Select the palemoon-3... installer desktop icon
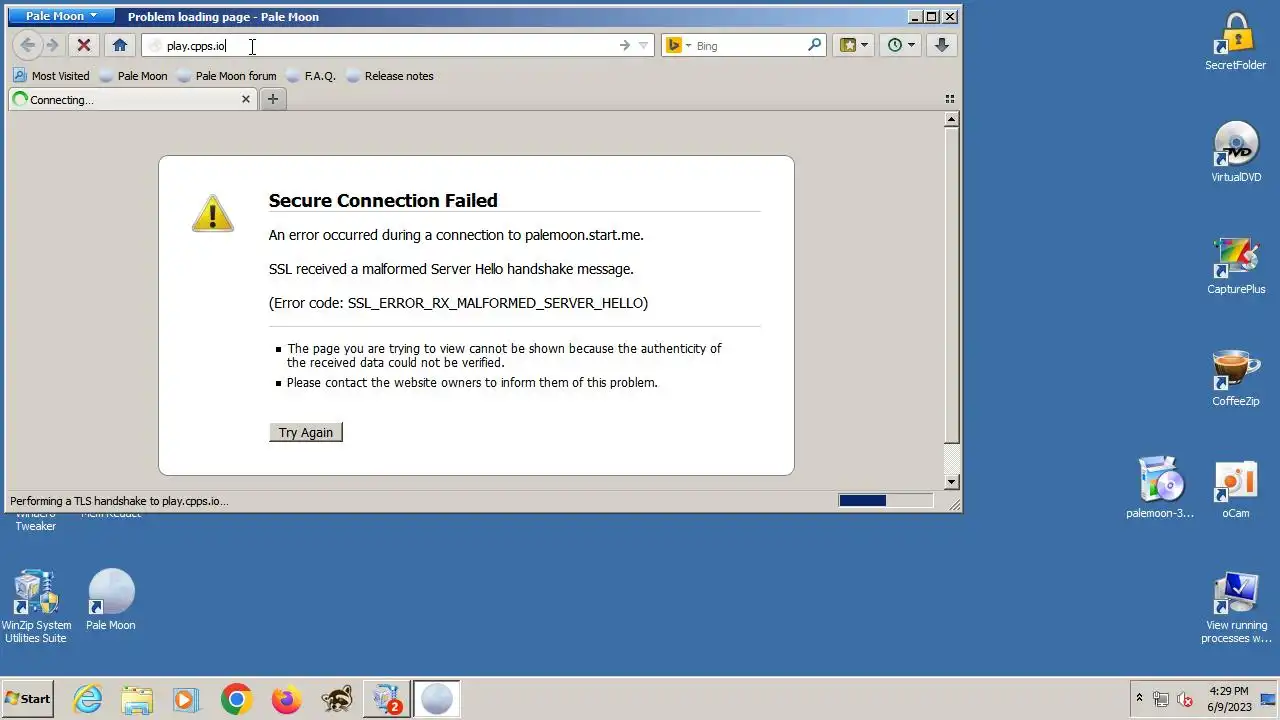 1160,489
